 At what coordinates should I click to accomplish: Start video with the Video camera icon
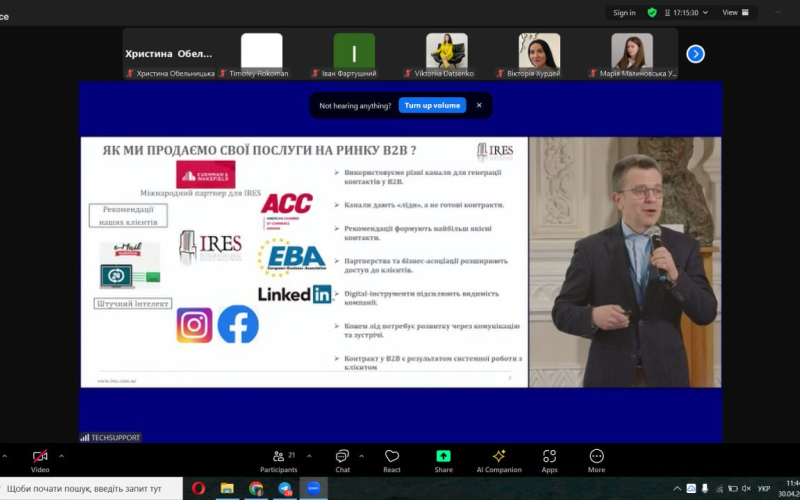(x=40, y=456)
